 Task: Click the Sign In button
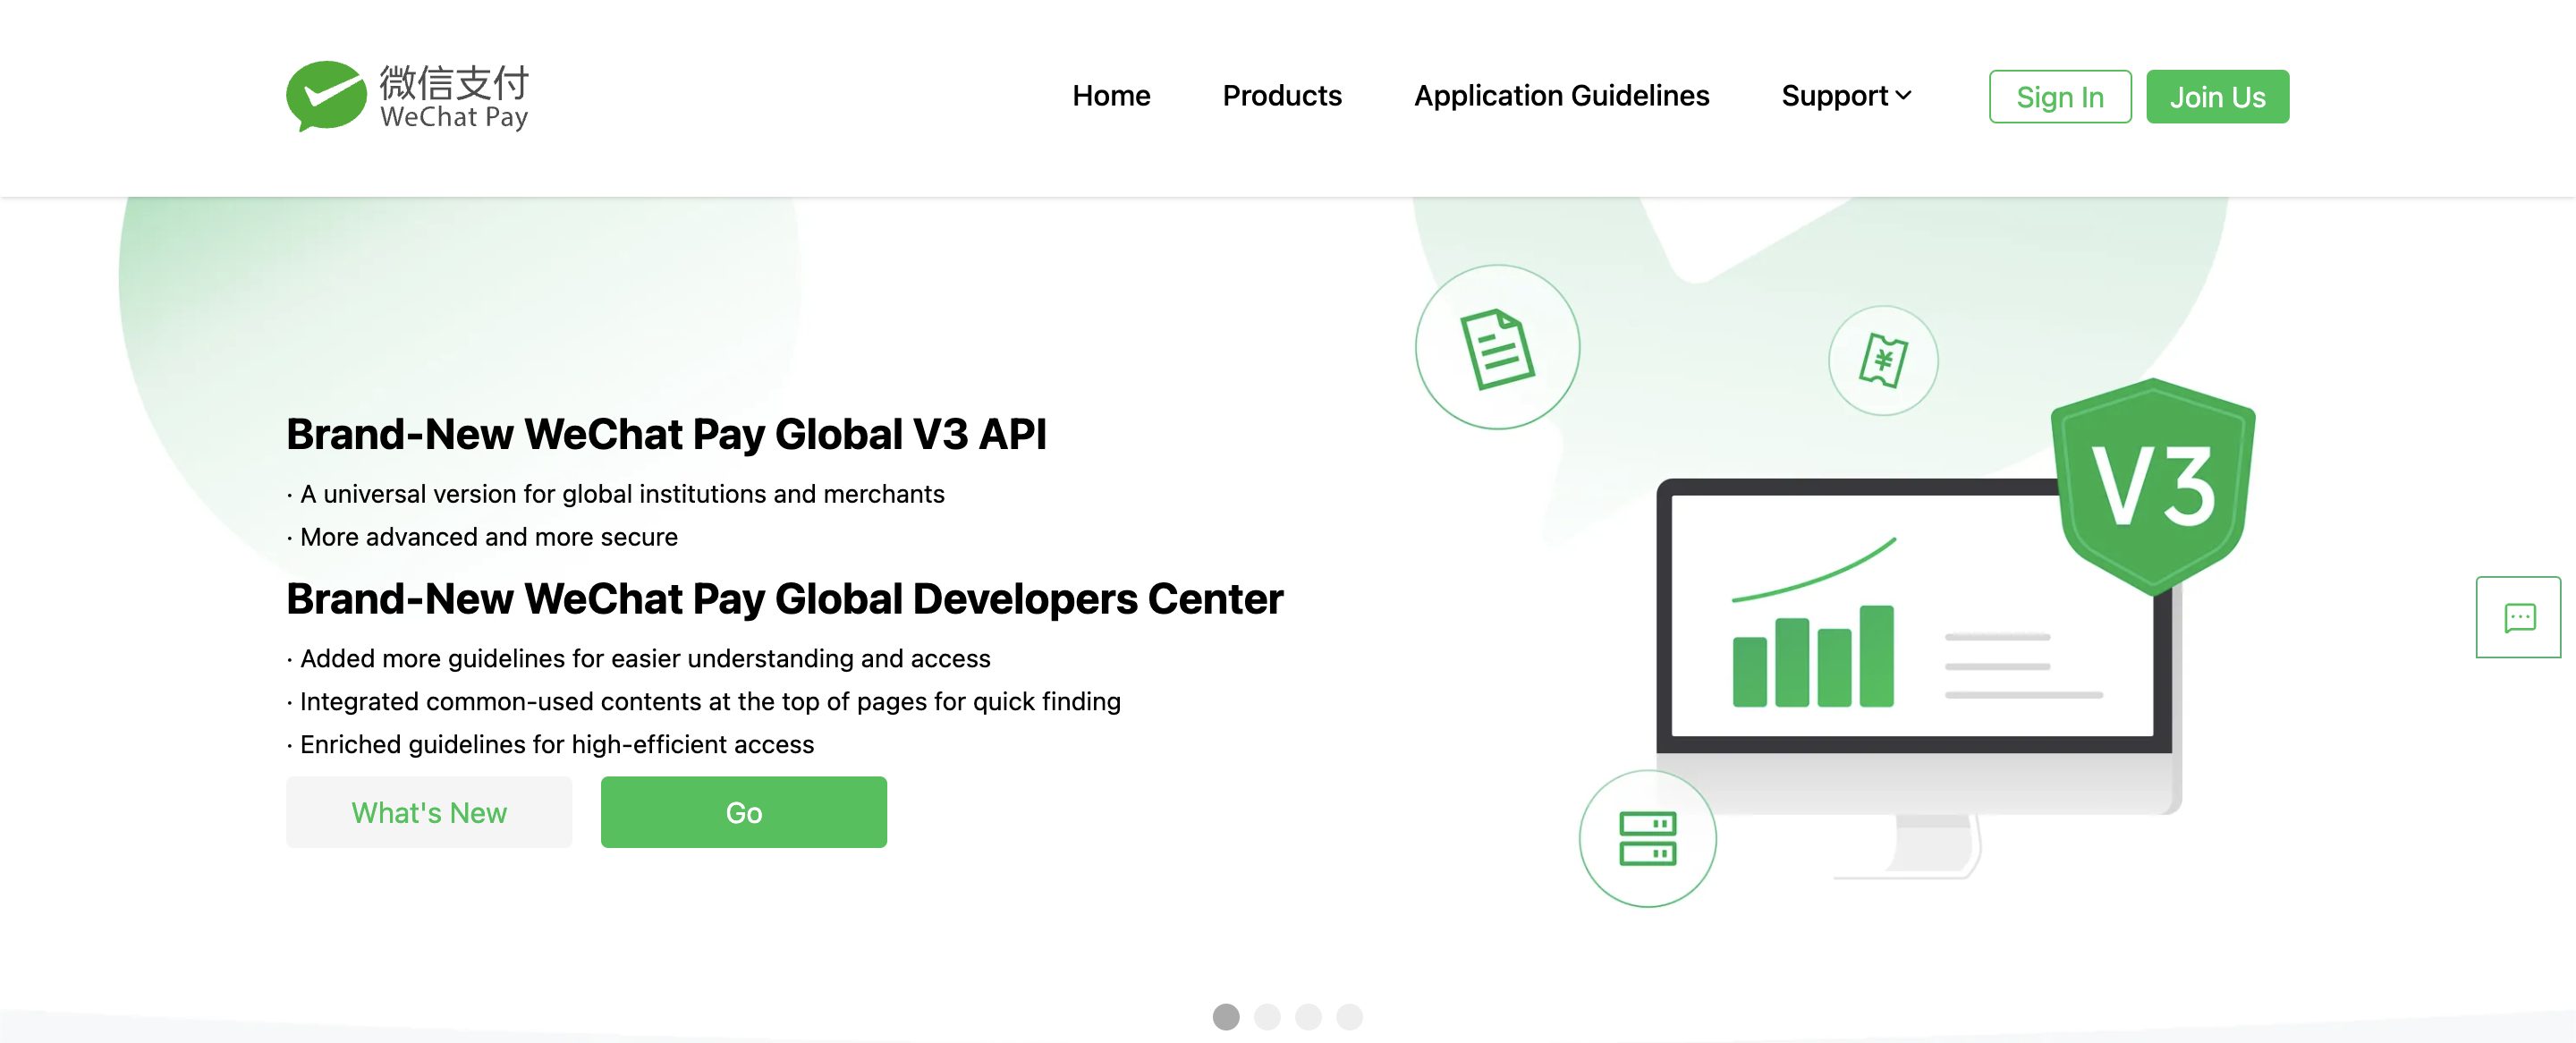coord(2060,97)
